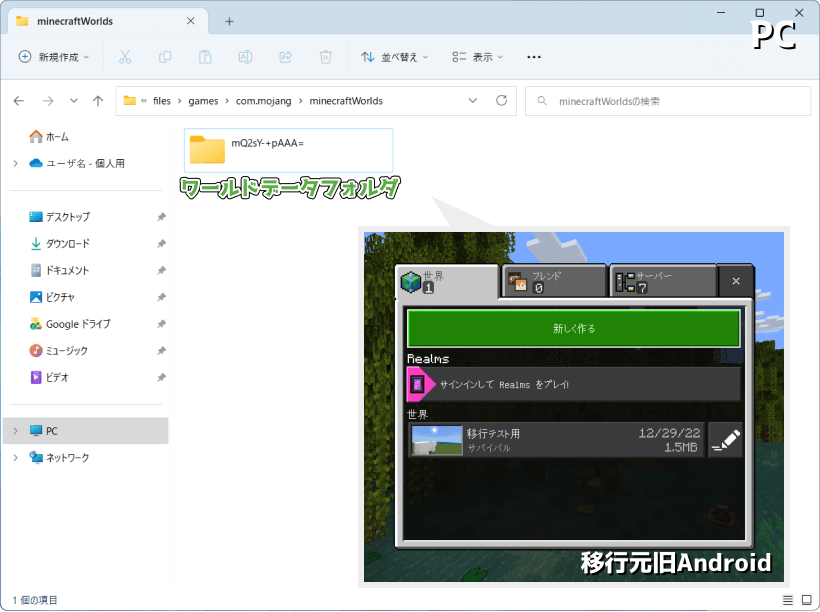Go back with the left arrow
The width and height of the screenshot is (820, 612).
19,101
